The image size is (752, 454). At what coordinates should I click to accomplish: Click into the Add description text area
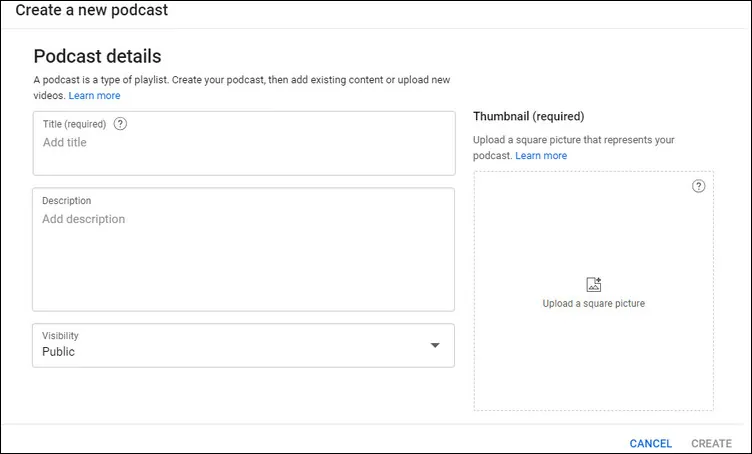pos(244,249)
